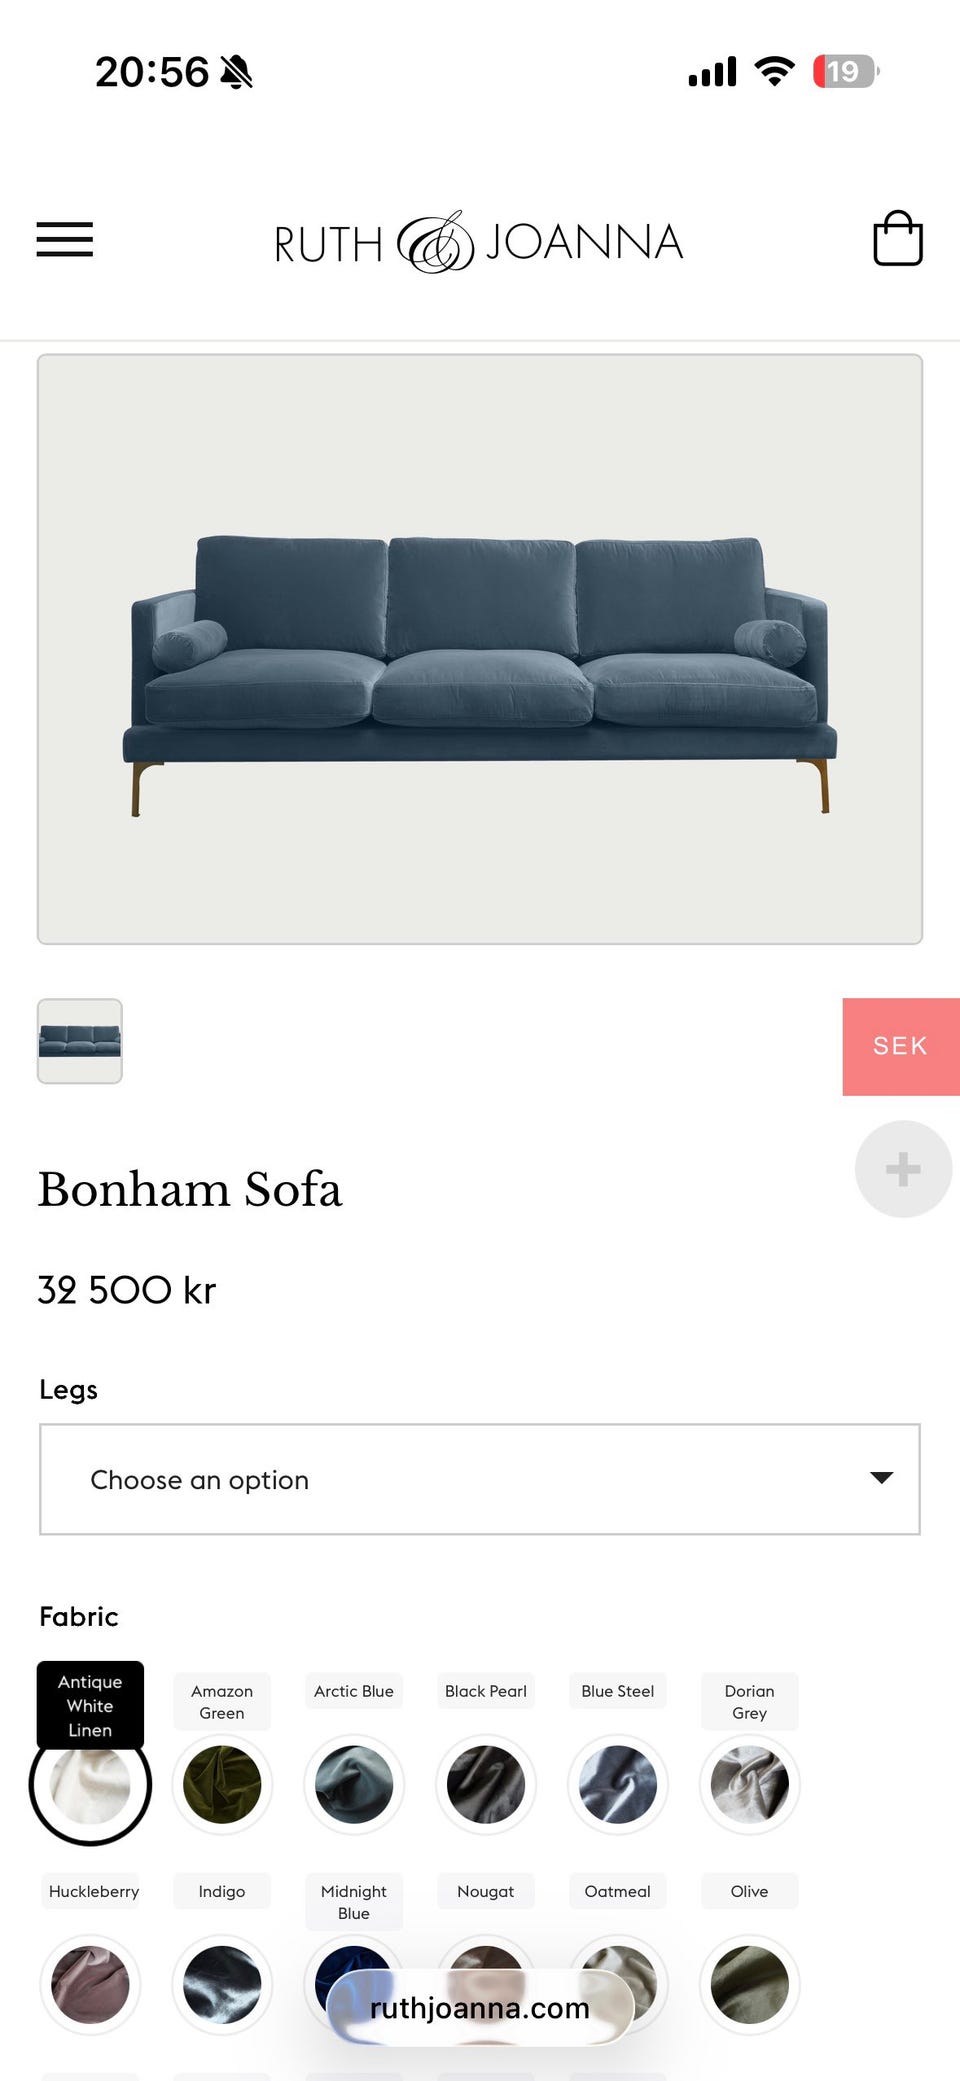Select the small sofa thumbnail image

pyautogui.click(x=80, y=1041)
